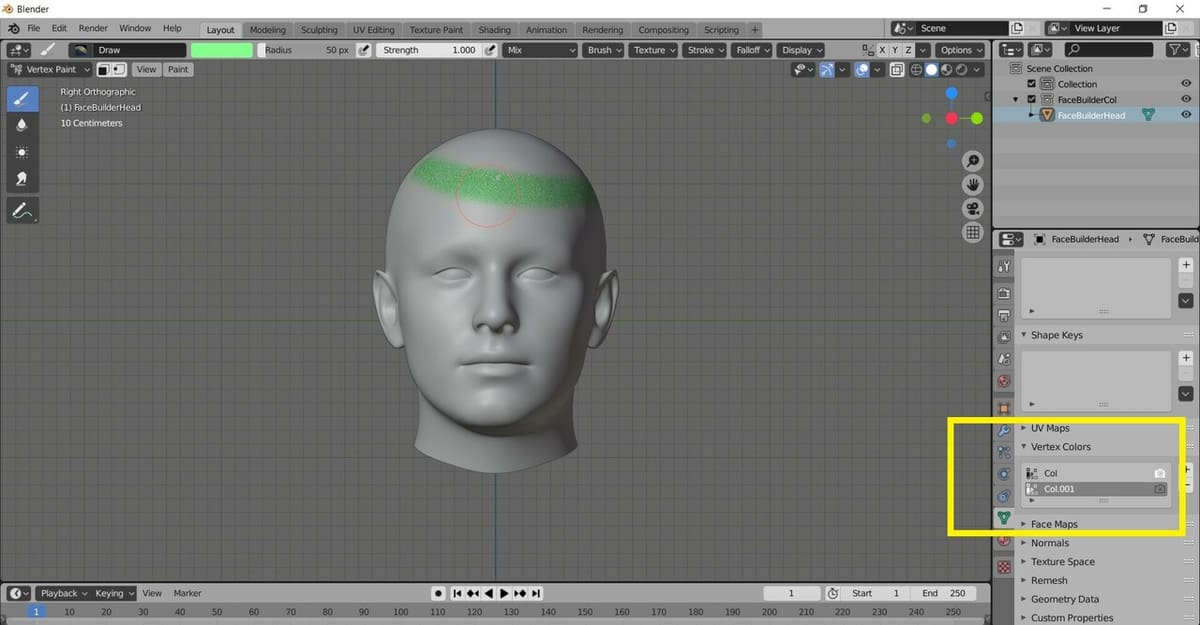
Task: Open the Particles properties tab
Action: 1004,452
